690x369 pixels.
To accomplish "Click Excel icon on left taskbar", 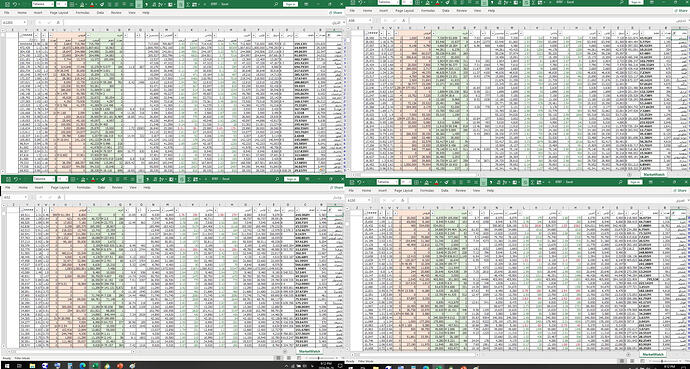I will point(95,365).
